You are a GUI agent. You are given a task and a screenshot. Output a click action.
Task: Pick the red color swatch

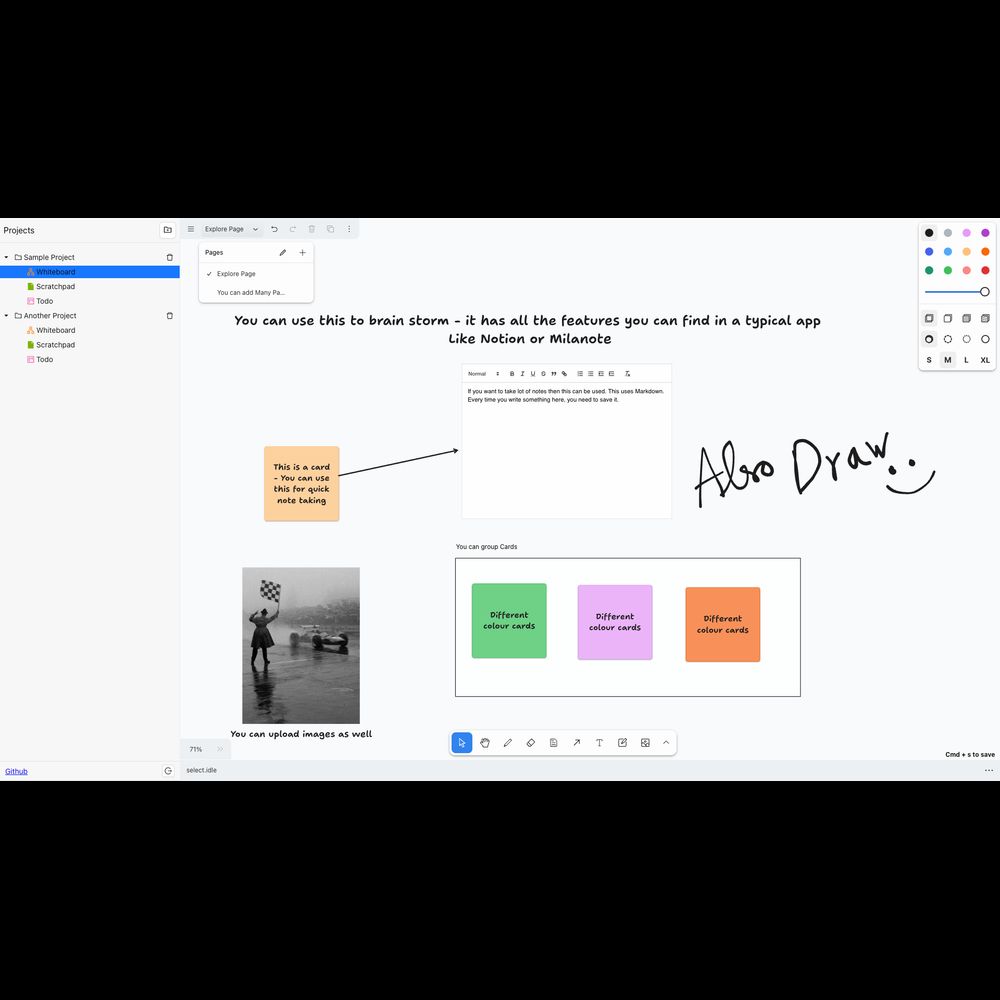(985, 270)
